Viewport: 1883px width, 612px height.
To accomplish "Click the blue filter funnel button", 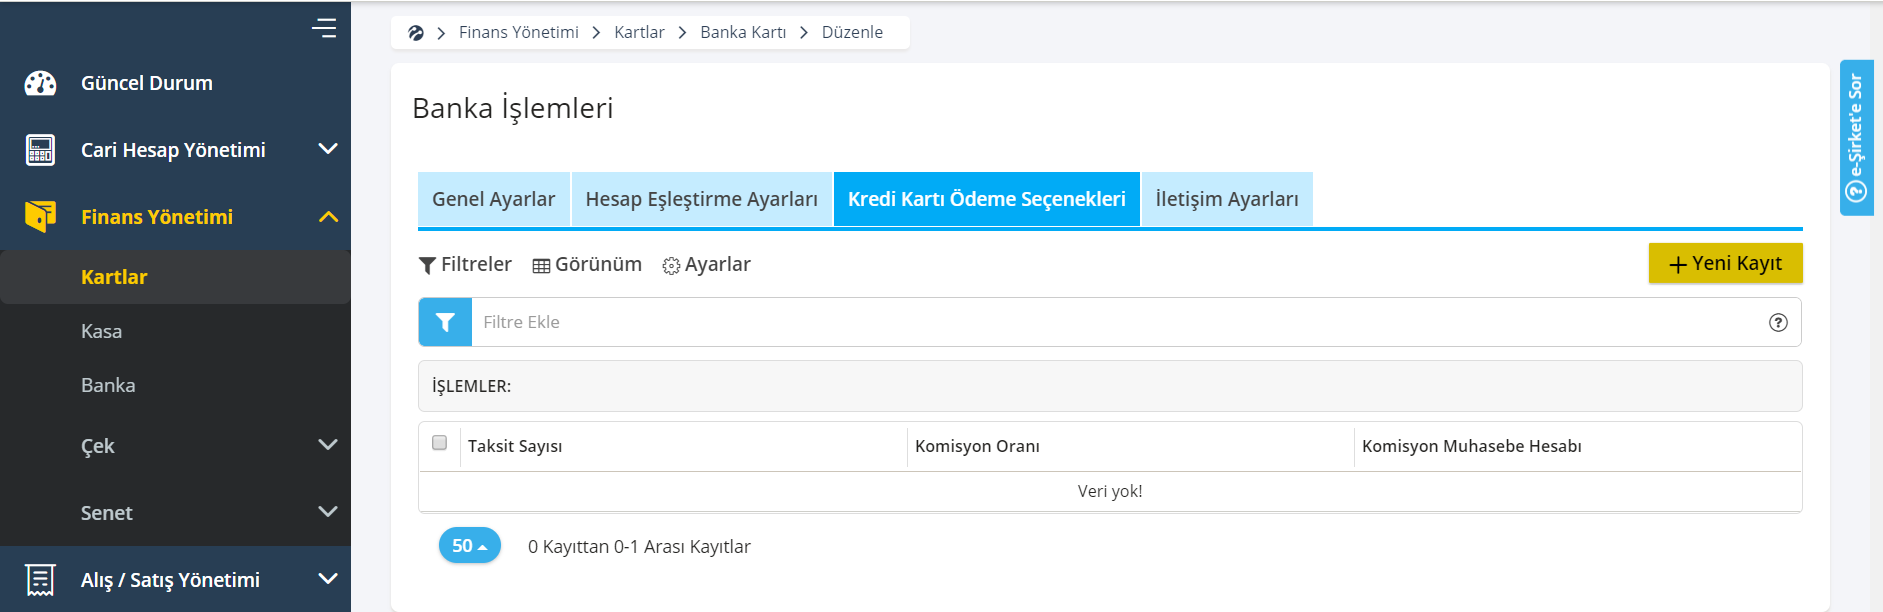I will [445, 322].
